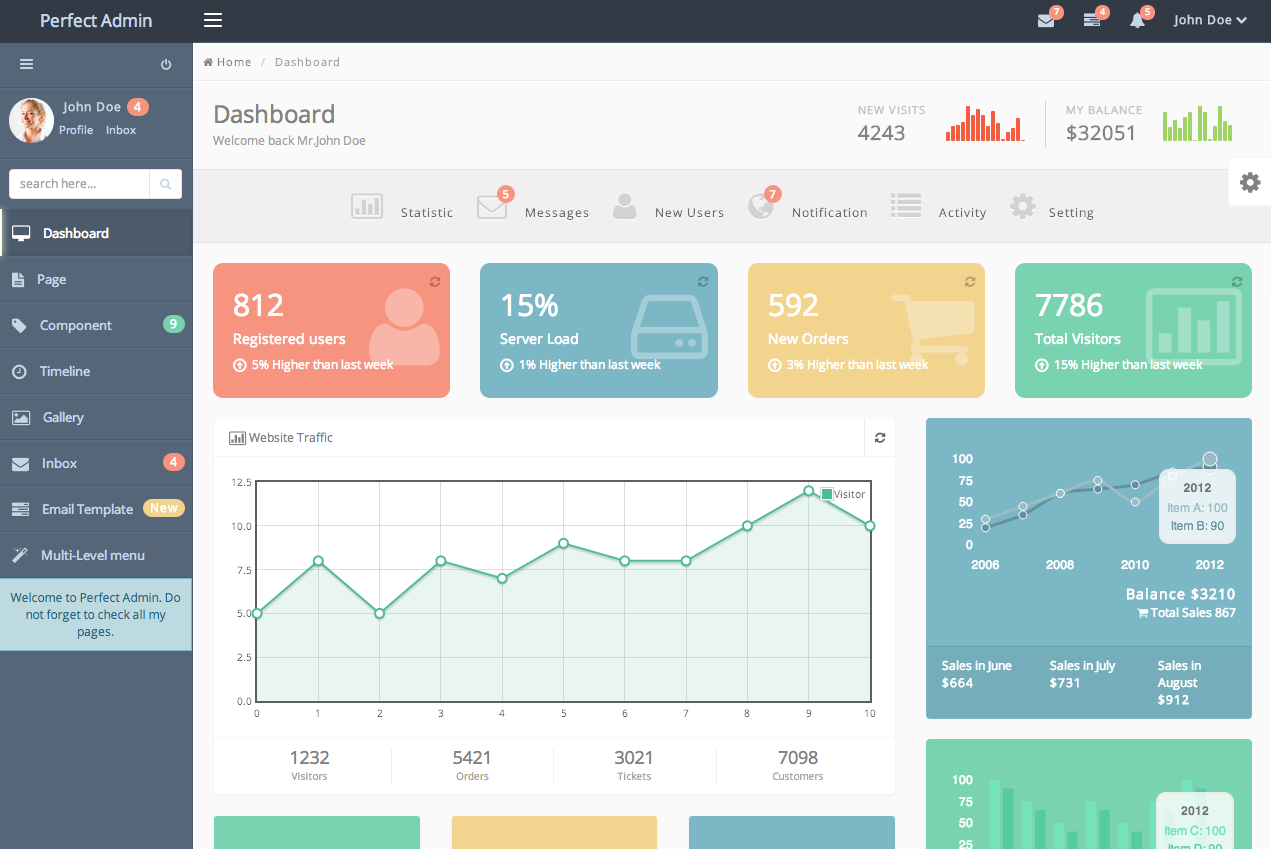Toggle the sidebar with the top hamburger button
Viewport: 1271px width, 849px height.
click(212, 21)
